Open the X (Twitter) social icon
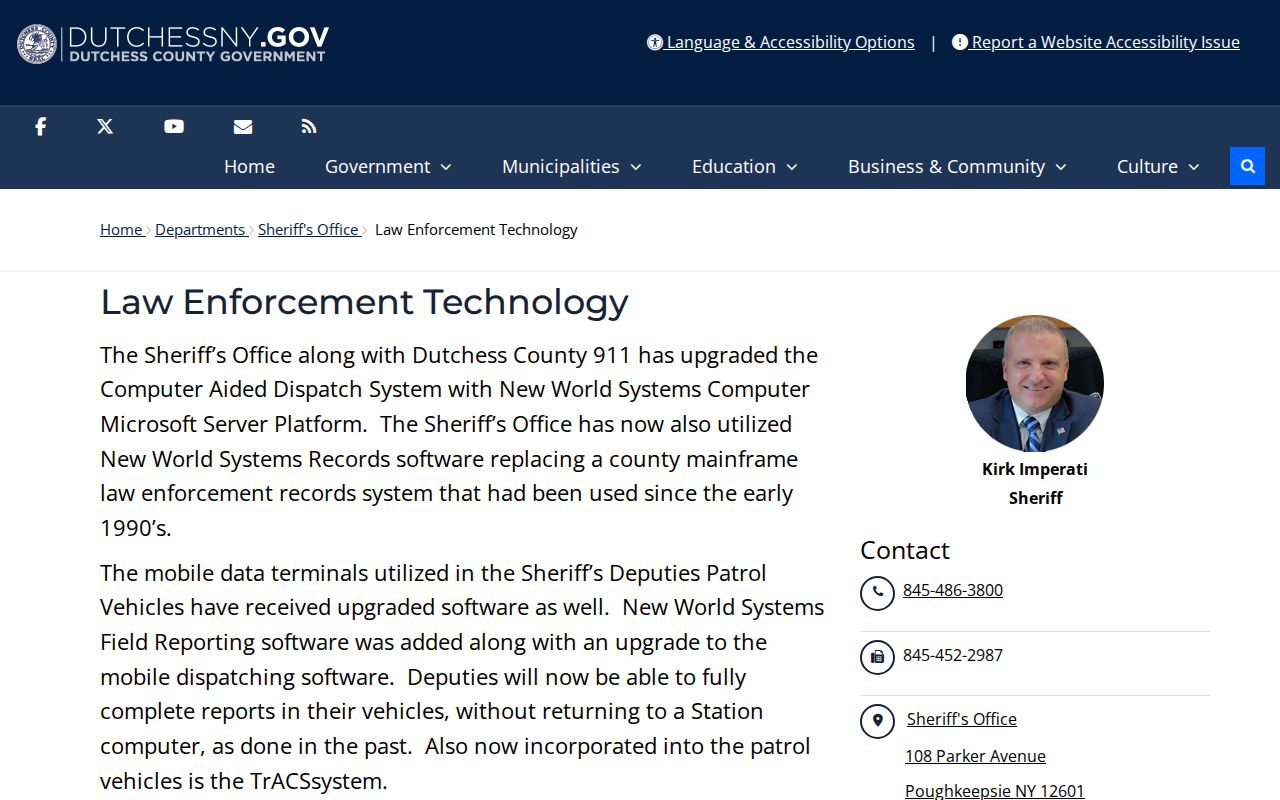Screen dimensions: 1280x800 [x=105, y=126]
